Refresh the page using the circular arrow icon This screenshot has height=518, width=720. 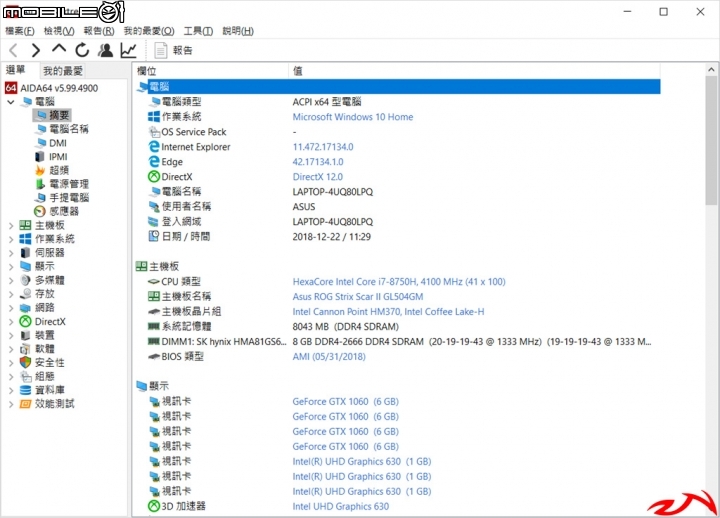click(82, 50)
